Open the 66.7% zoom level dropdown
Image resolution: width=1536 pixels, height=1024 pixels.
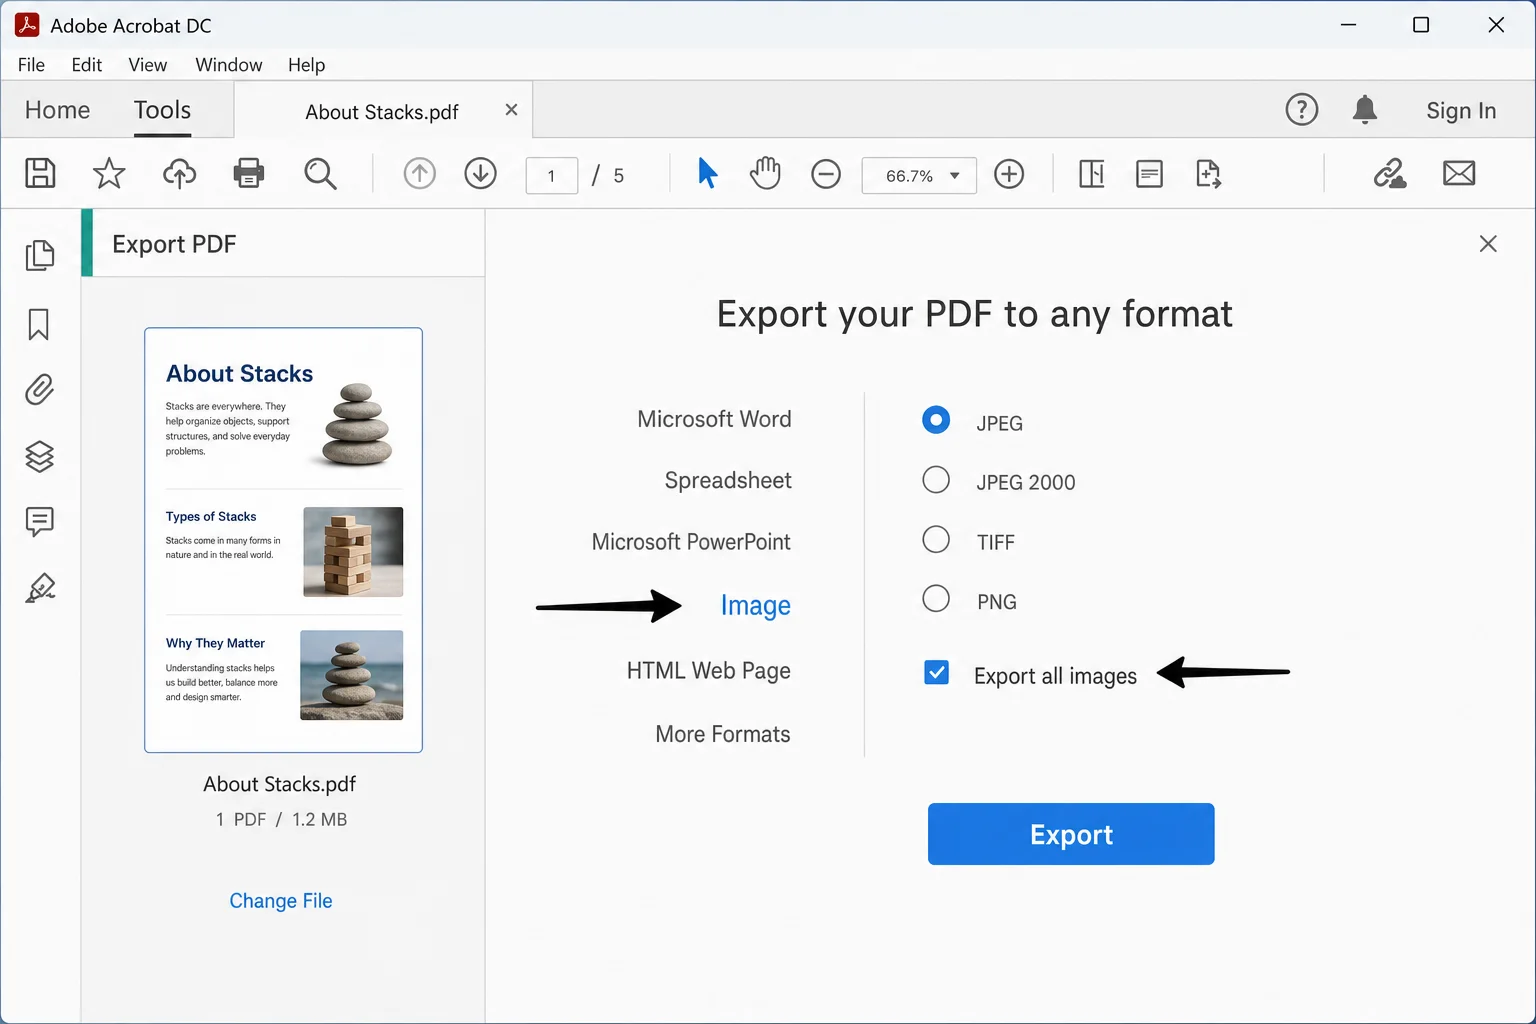click(919, 176)
